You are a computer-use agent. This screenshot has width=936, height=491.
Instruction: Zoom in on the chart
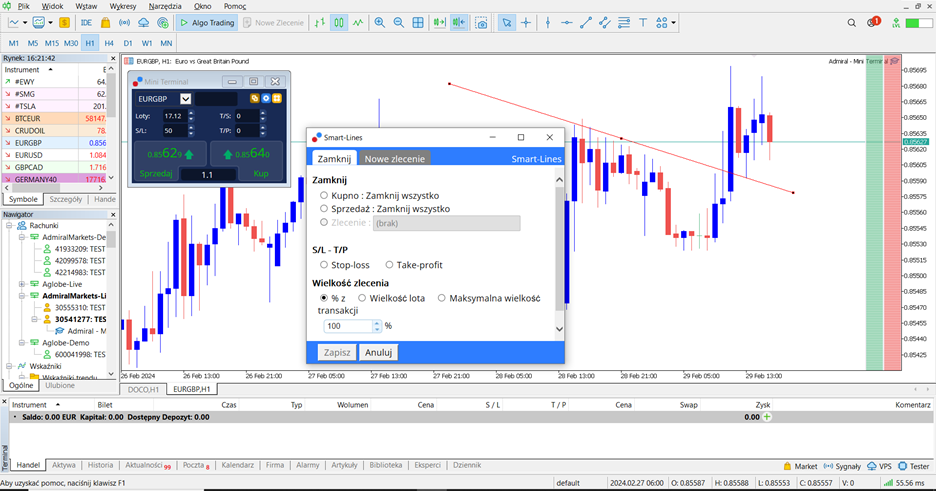[380, 23]
